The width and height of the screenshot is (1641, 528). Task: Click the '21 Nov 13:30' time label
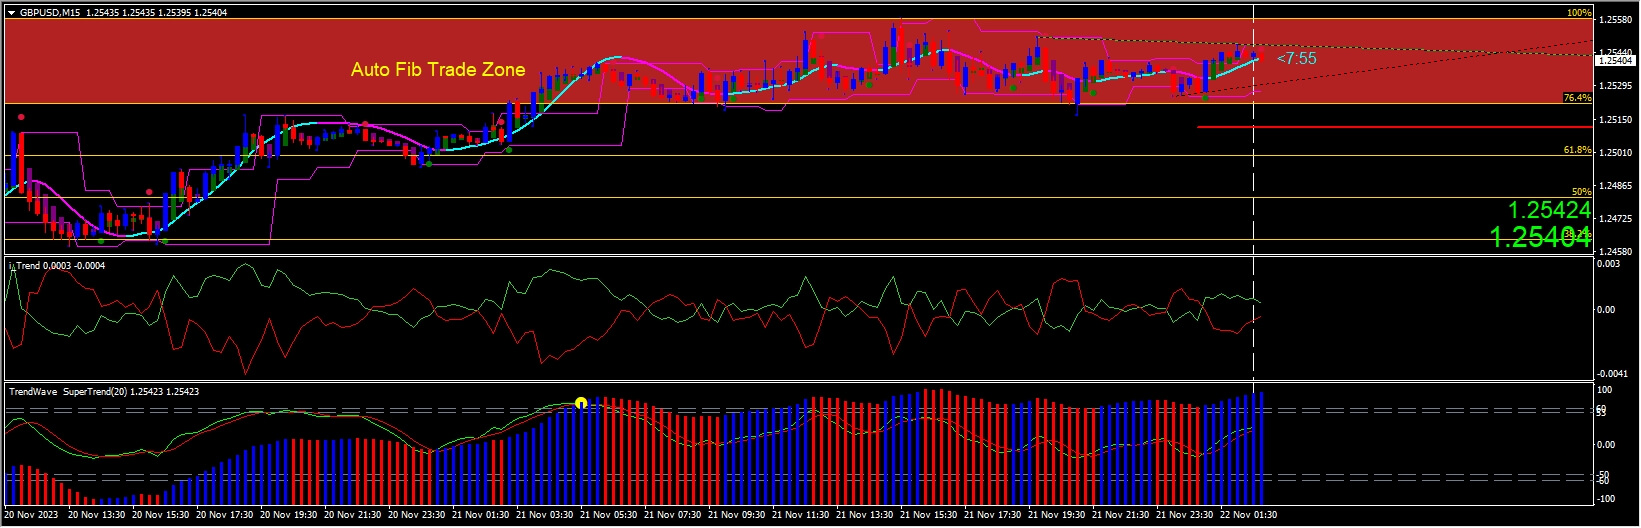pos(865,515)
